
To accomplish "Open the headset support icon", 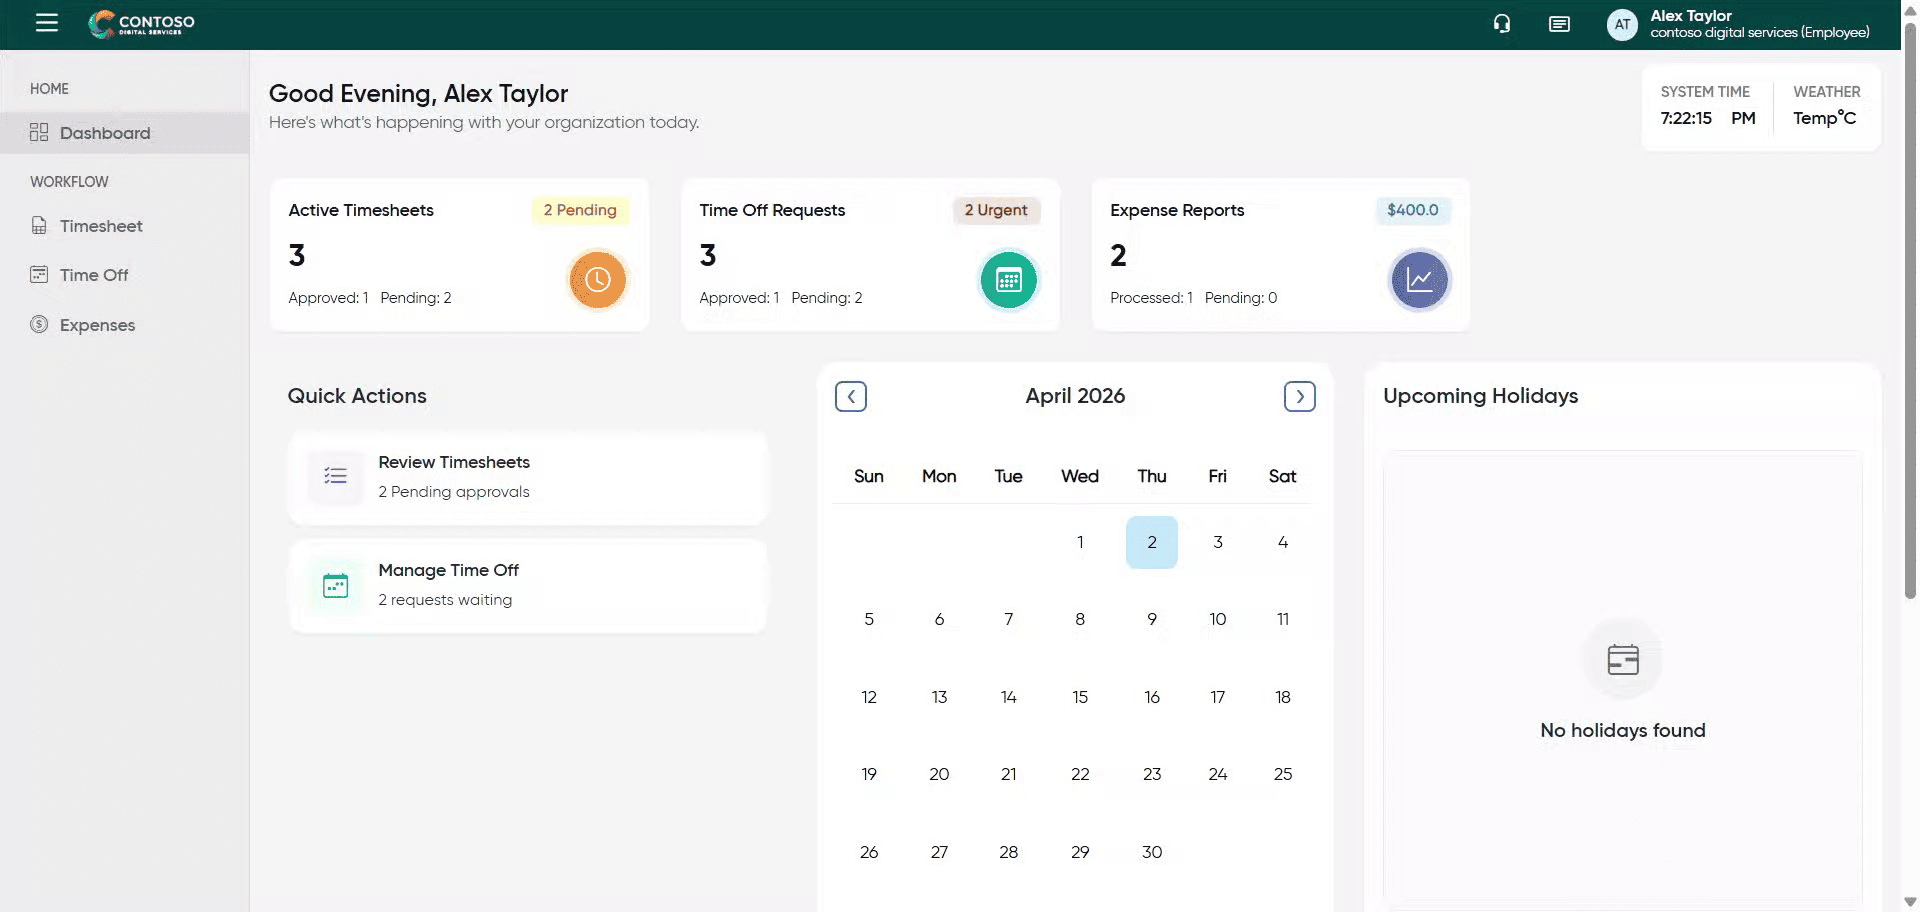I will pyautogui.click(x=1501, y=24).
